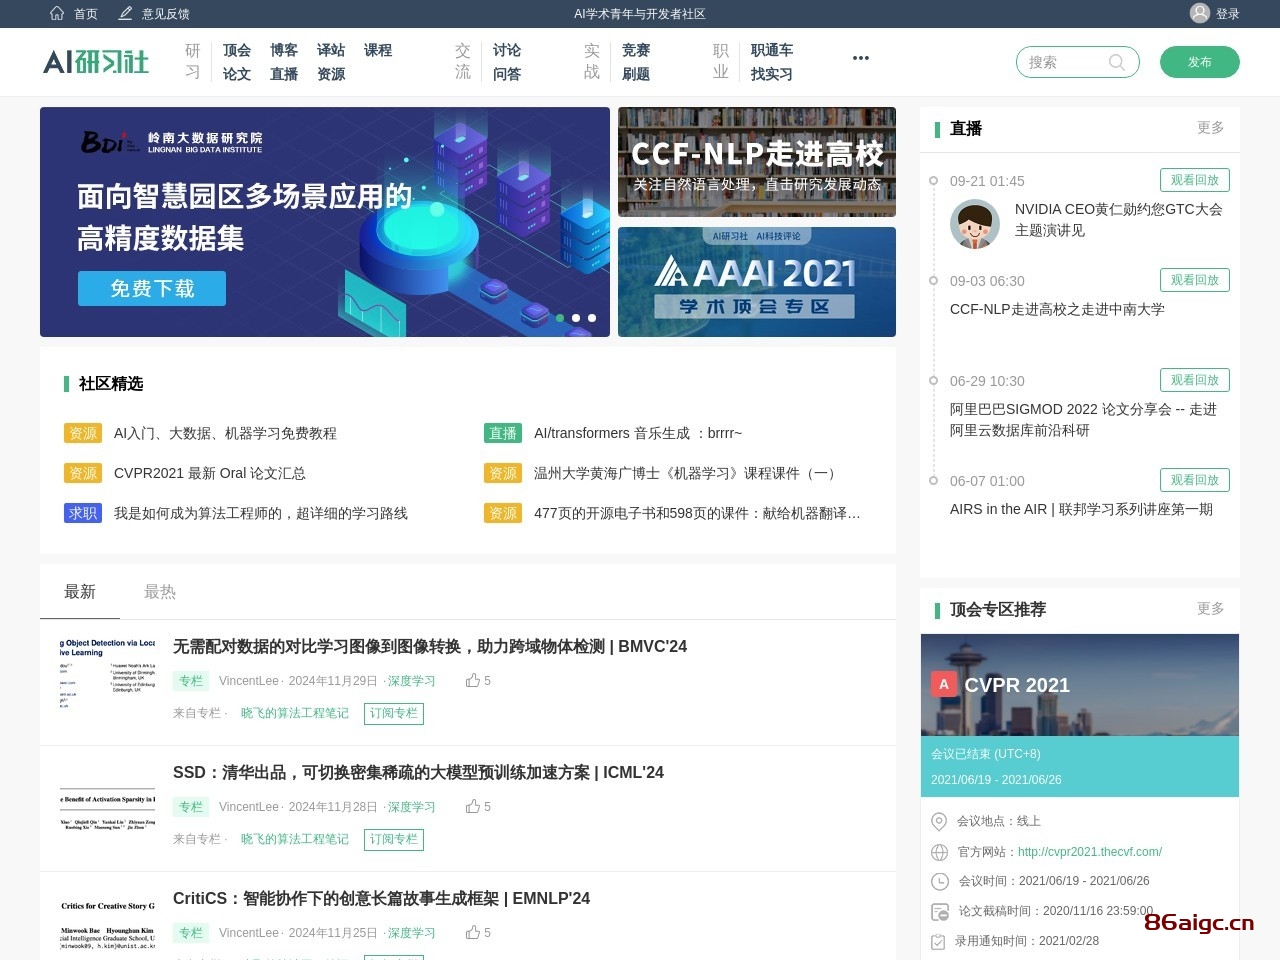Image resolution: width=1280 pixels, height=960 pixels.
Task: Like the EMNLP'24 article thumbs-up icon
Action: coord(473,932)
